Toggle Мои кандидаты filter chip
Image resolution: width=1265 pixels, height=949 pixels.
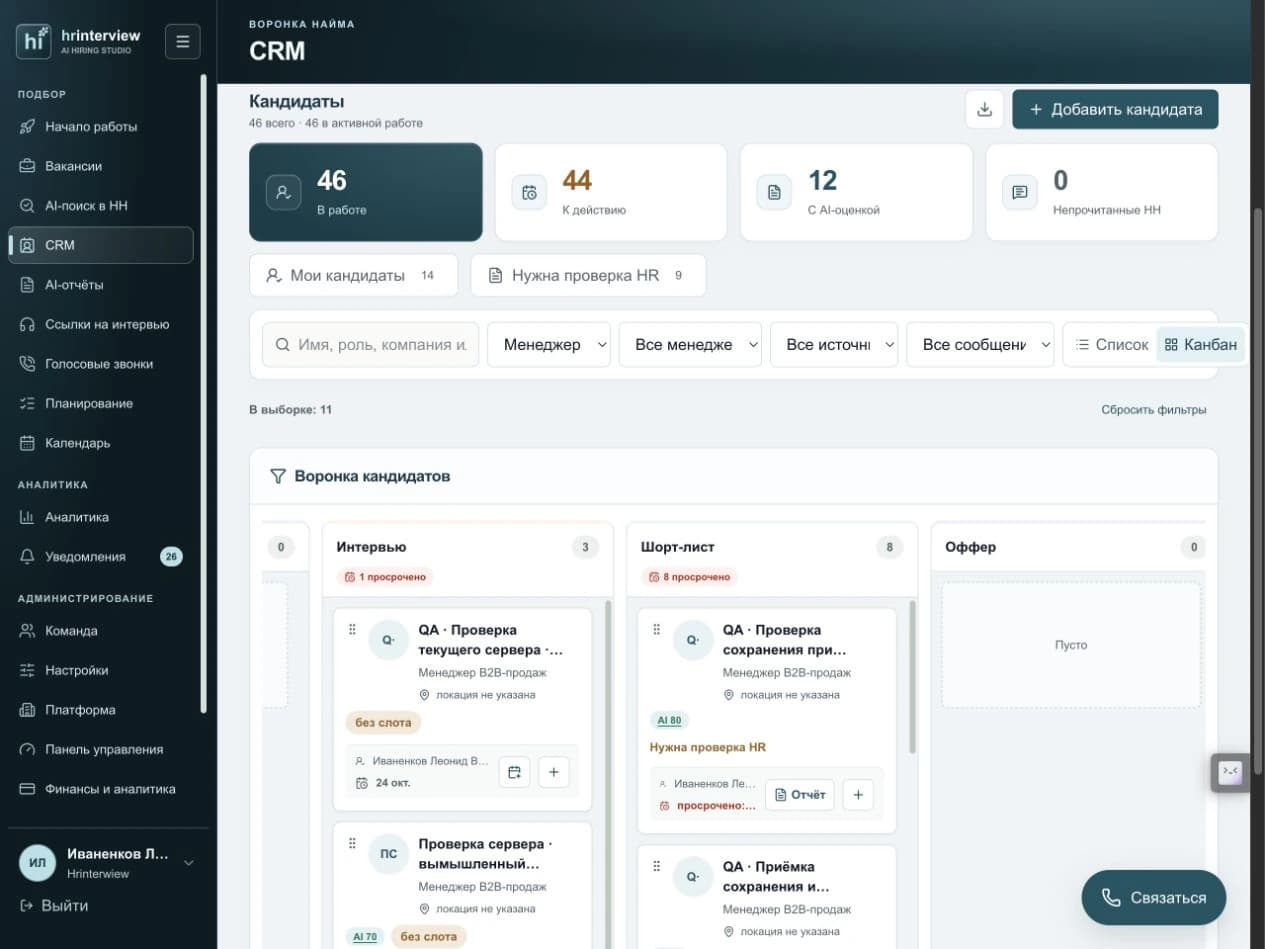[353, 275]
